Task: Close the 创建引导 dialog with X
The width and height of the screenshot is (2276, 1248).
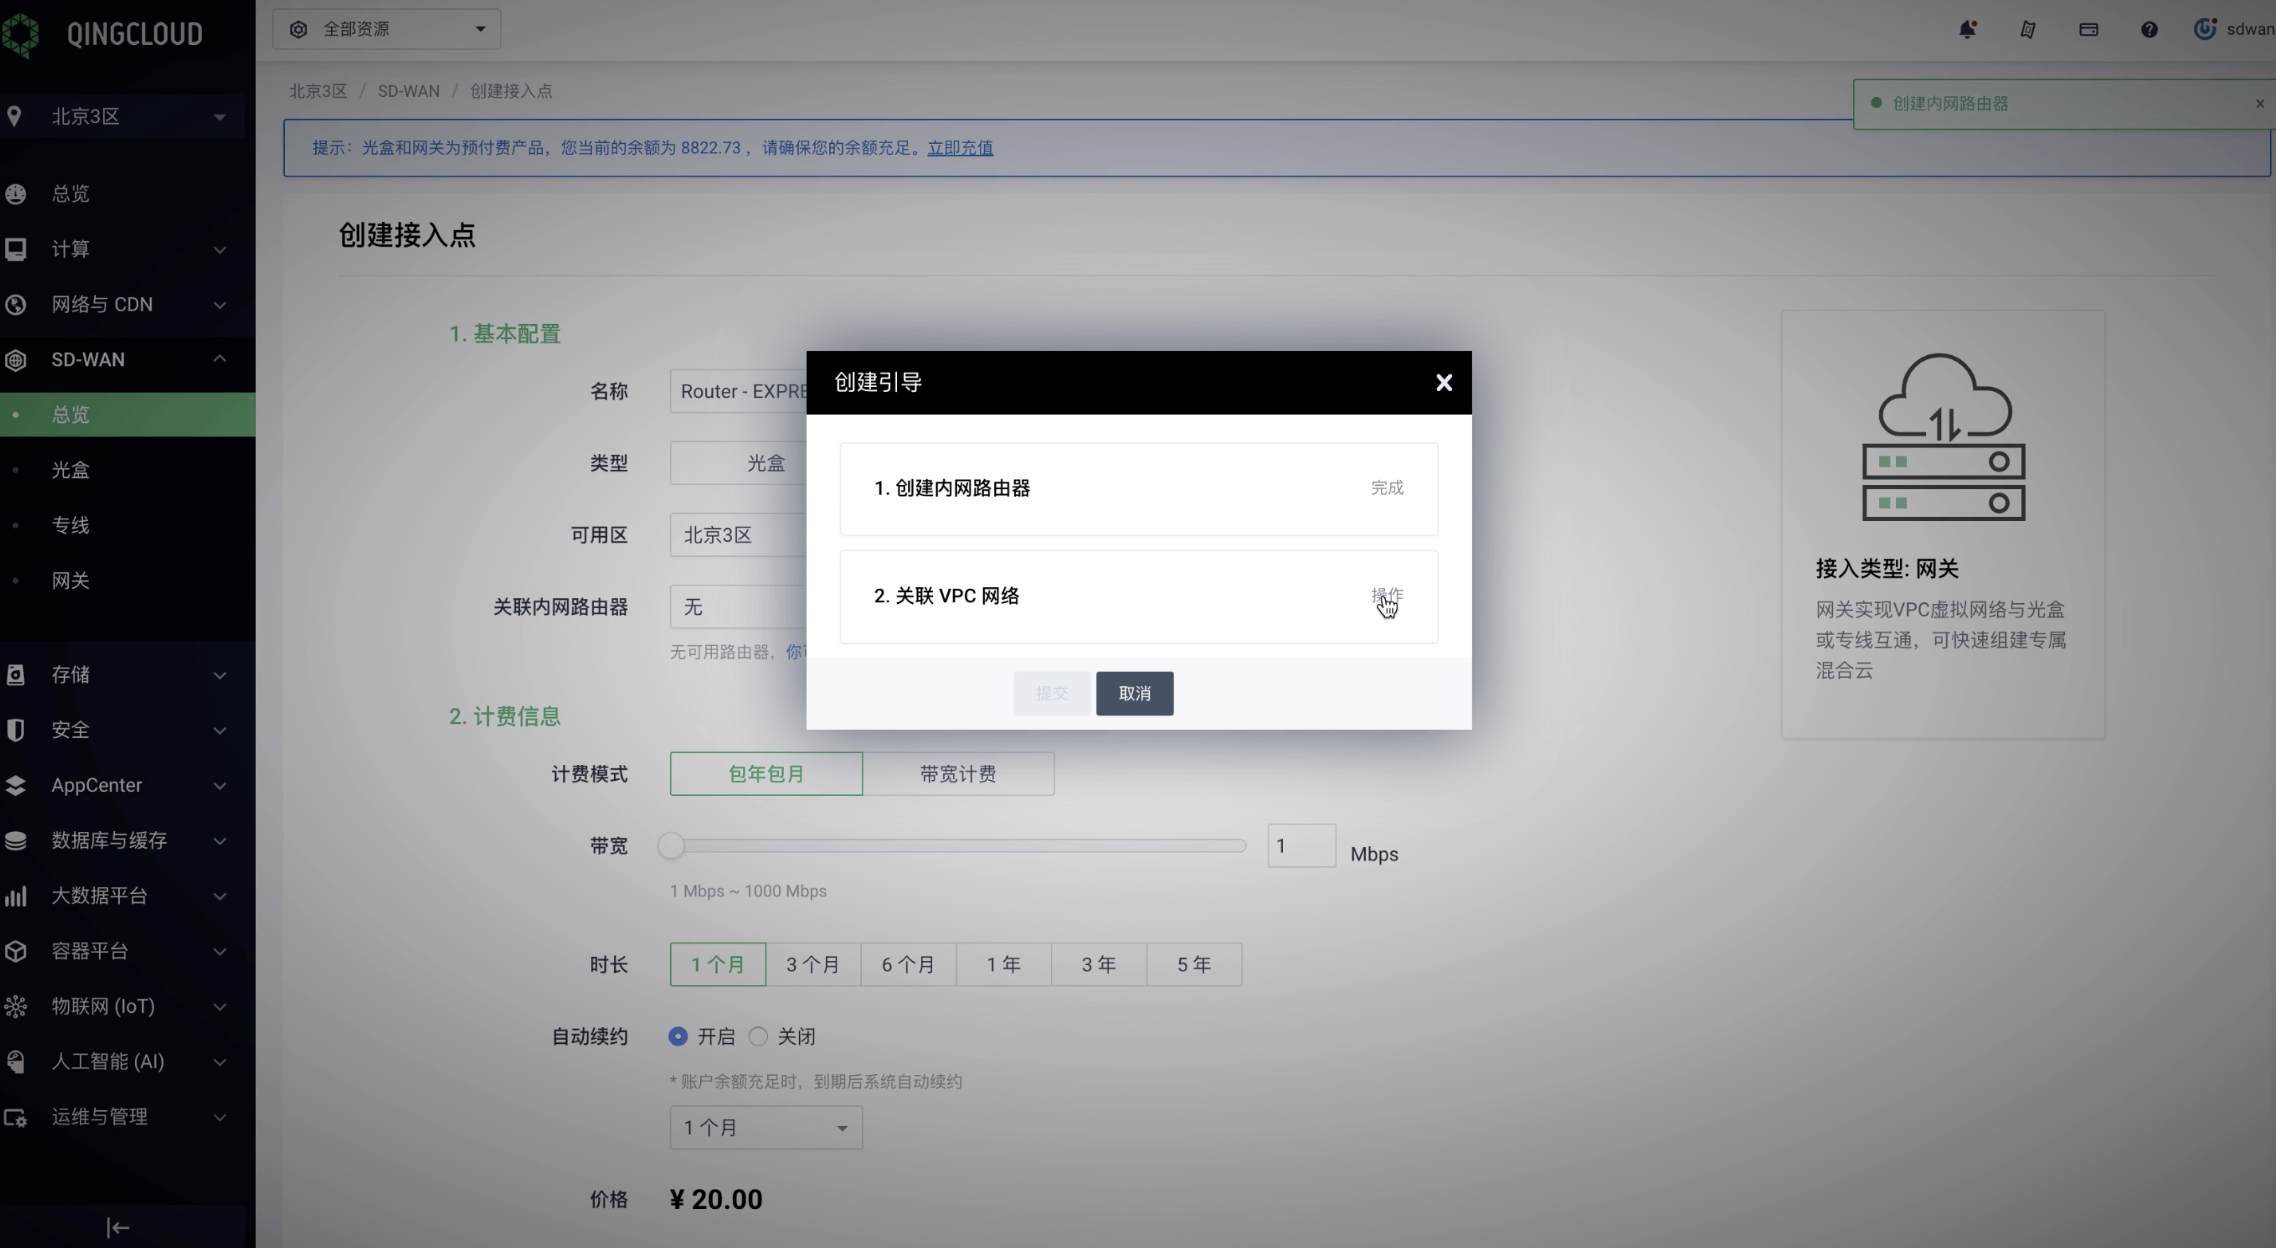Action: [1444, 382]
